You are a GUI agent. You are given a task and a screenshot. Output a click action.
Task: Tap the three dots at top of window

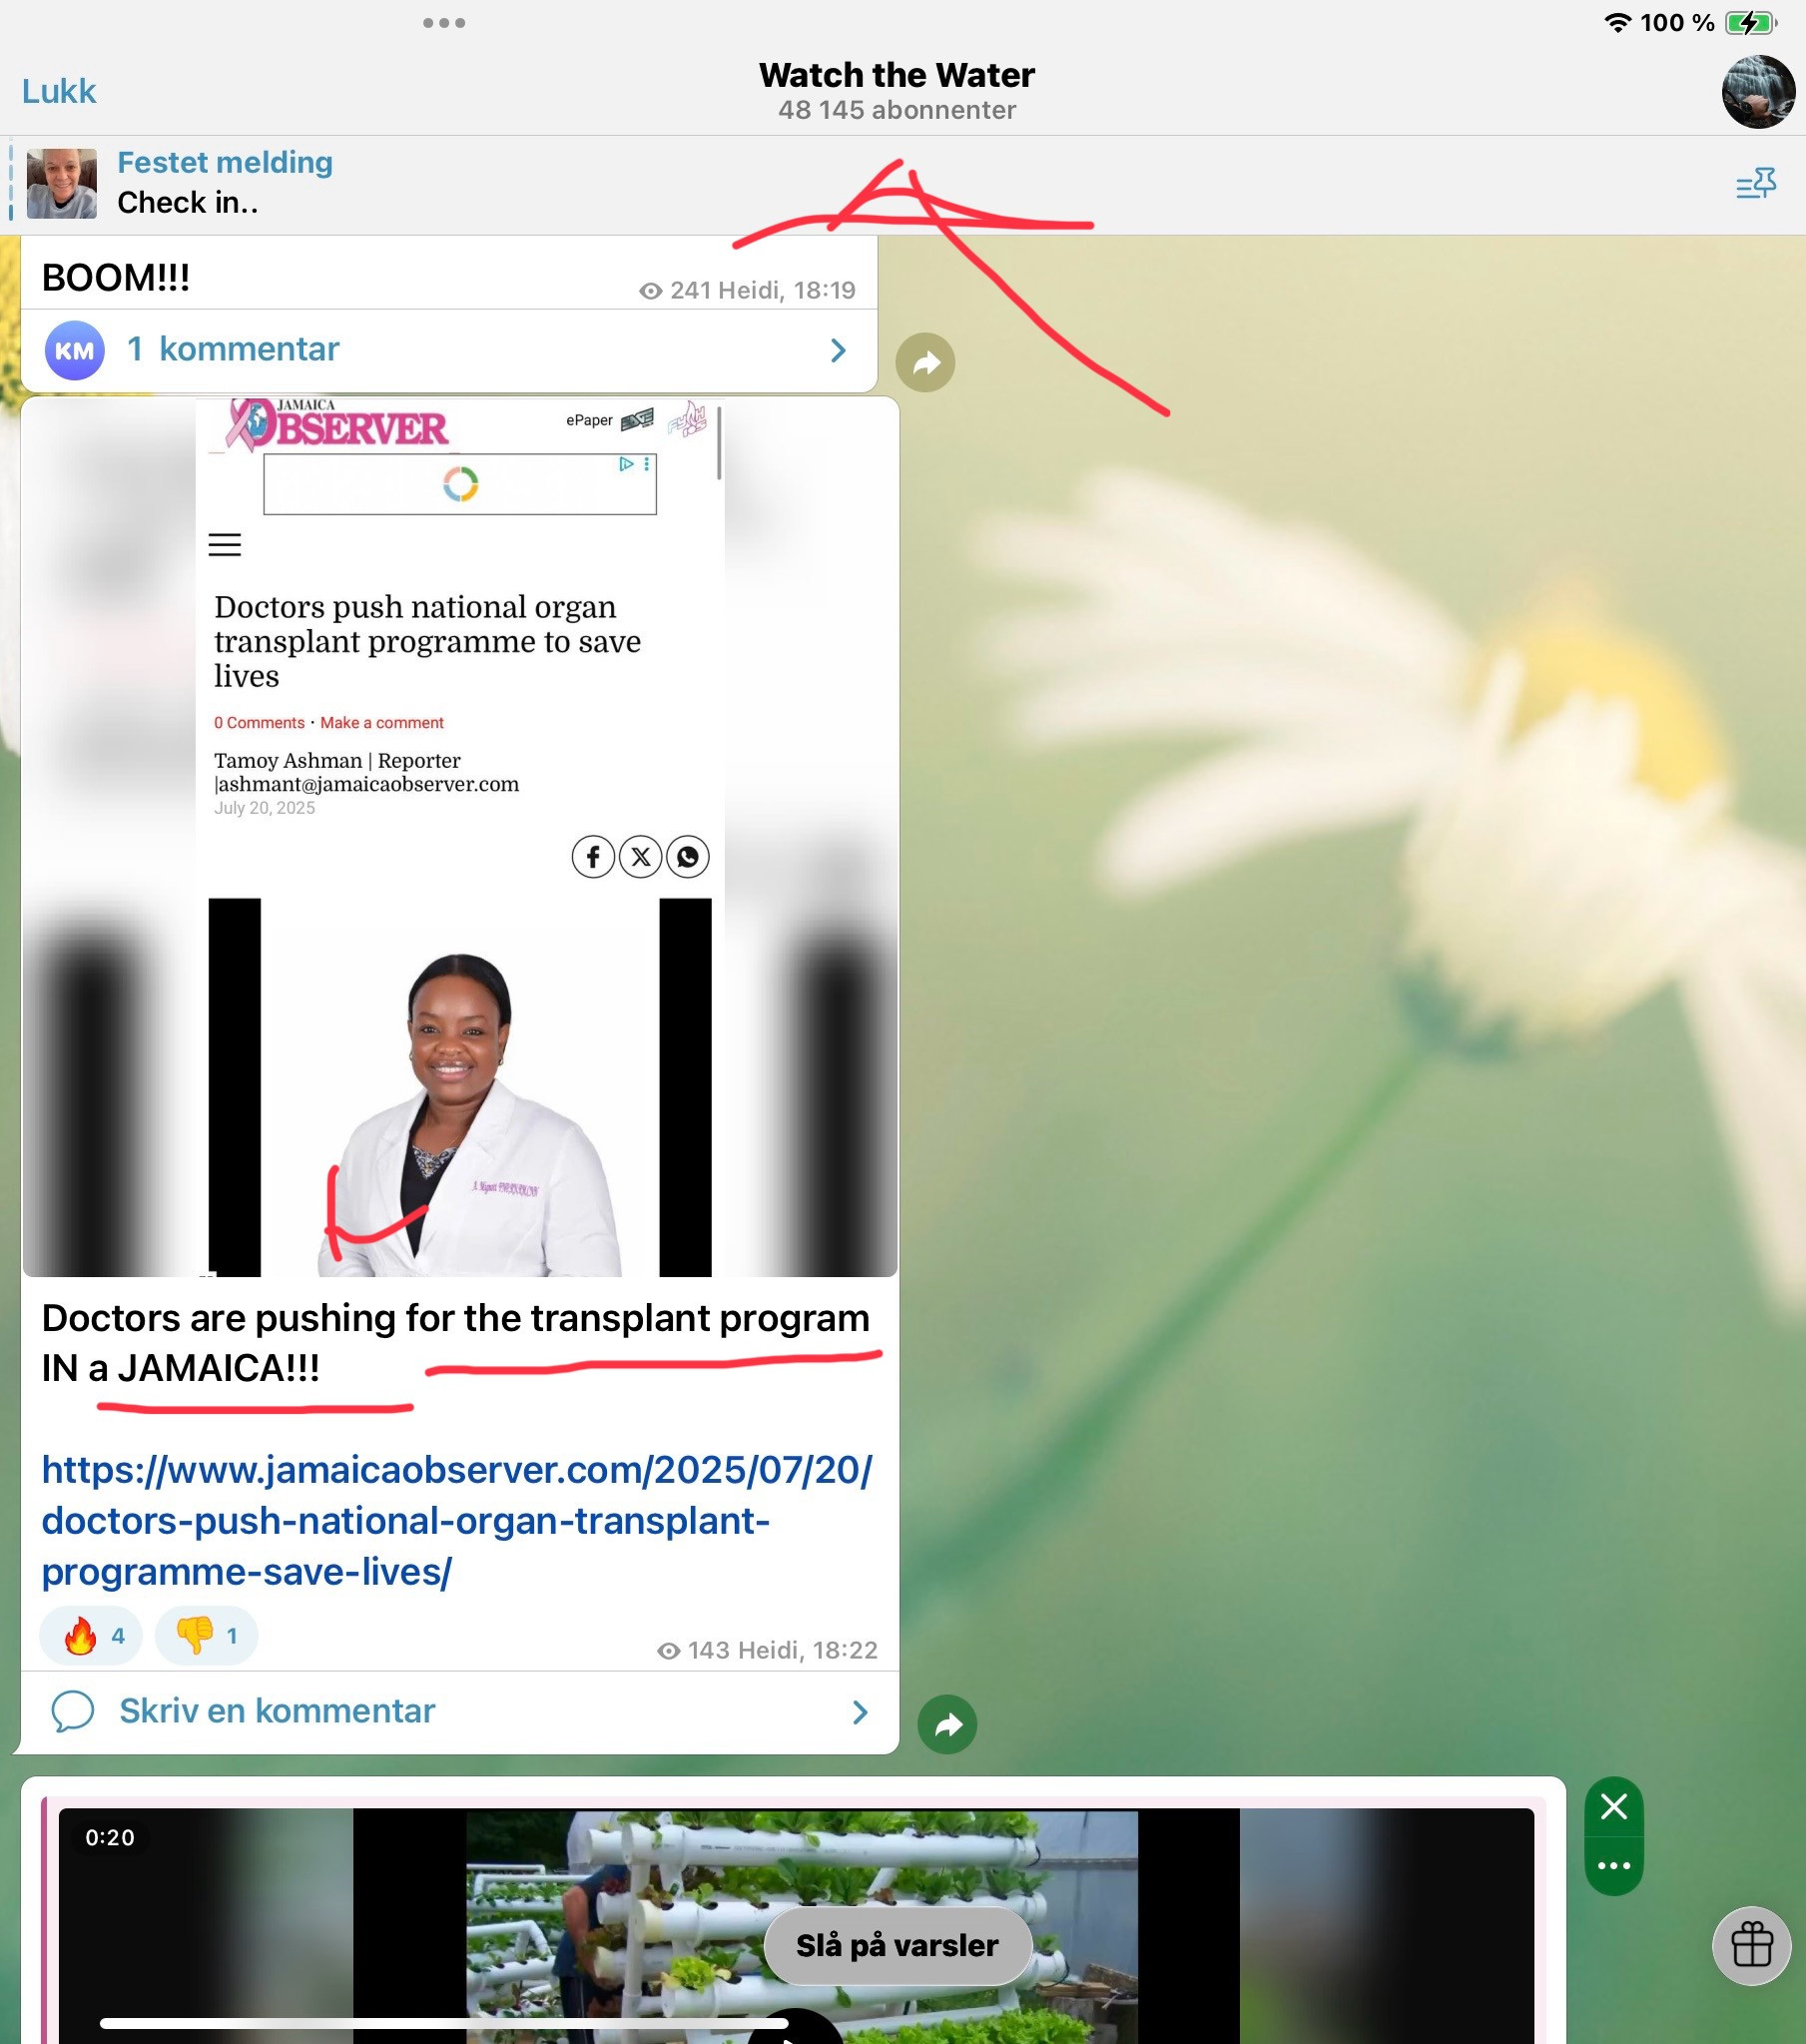tap(444, 23)
